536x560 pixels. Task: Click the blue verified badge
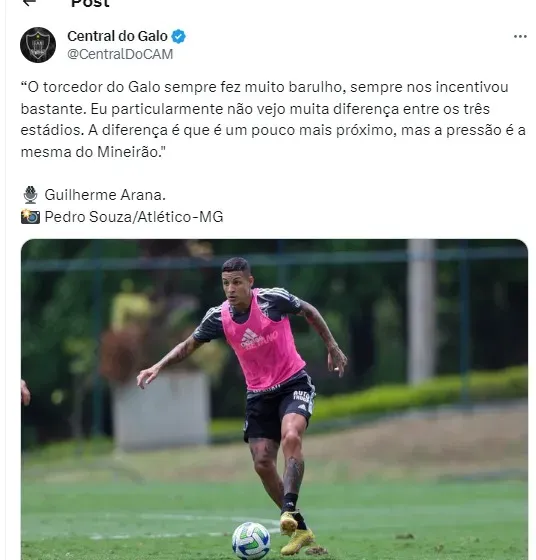pos(178,36)
